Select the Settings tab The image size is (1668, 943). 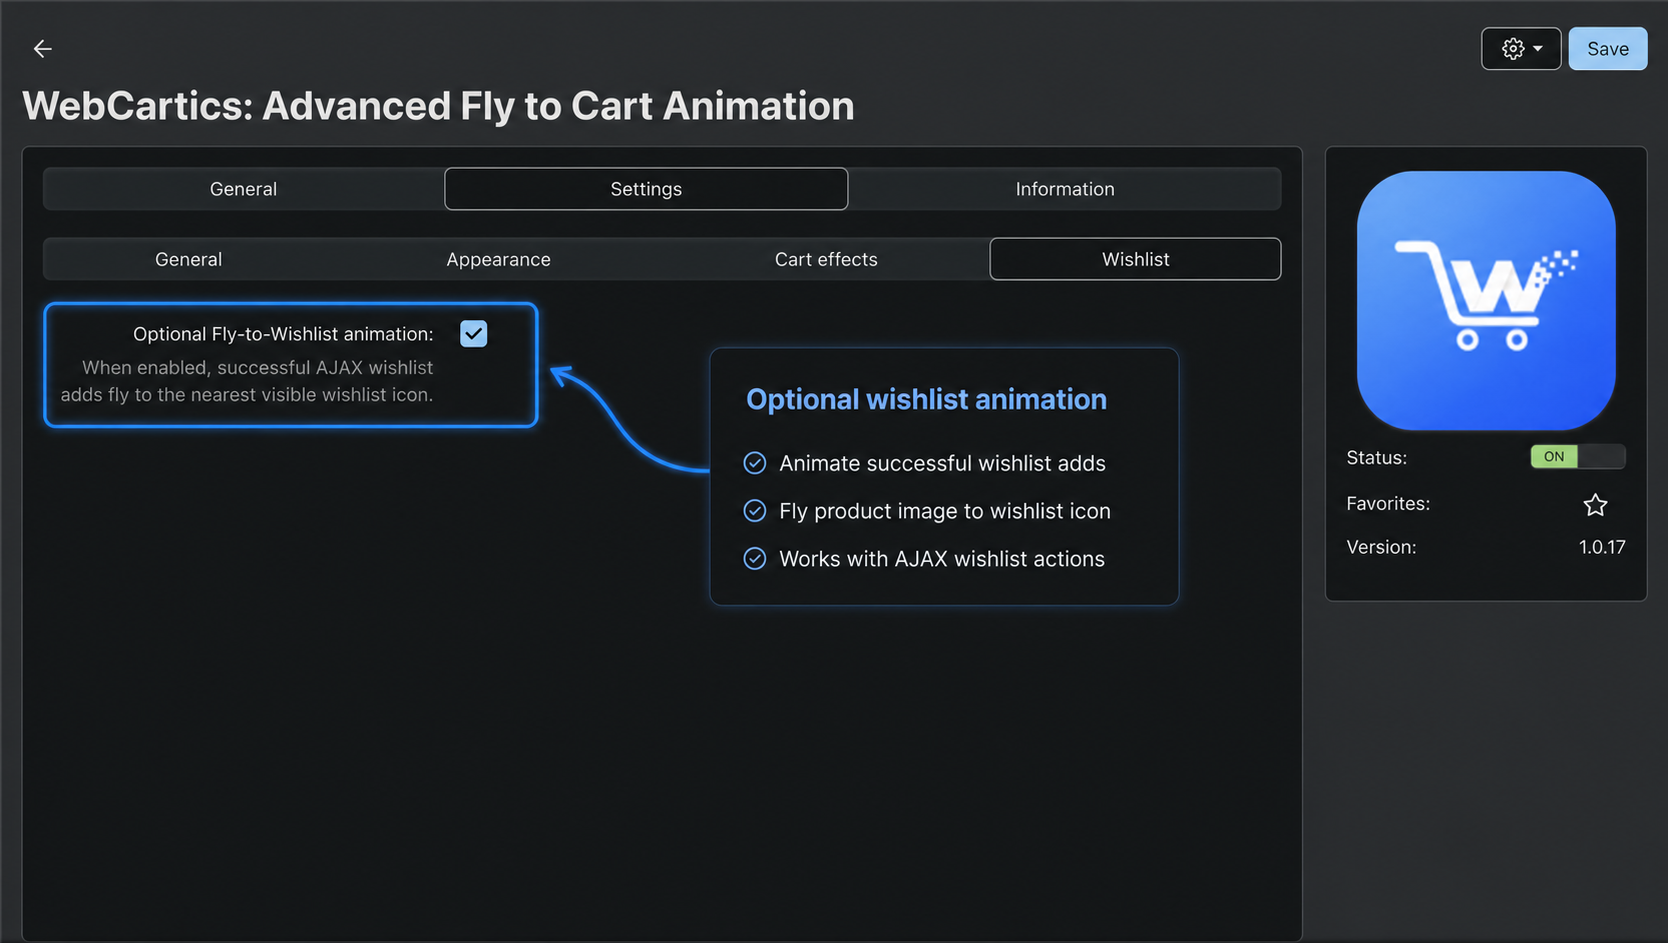tap(646, 189)
